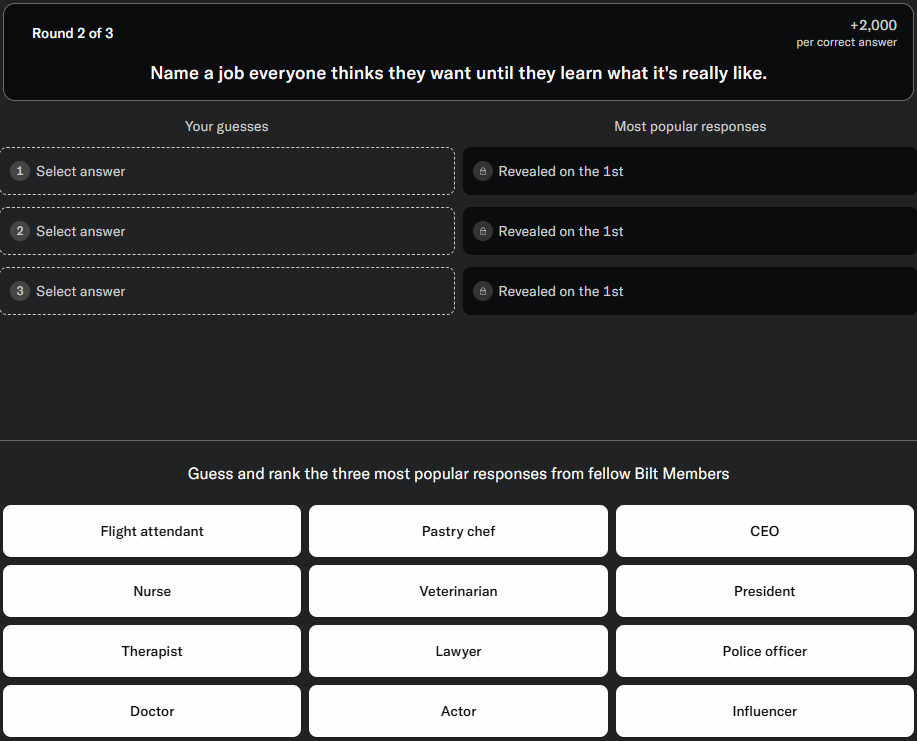Select the first guess answer slot
917x741 pixels.
pyautogui.click(x=227, y=171)
